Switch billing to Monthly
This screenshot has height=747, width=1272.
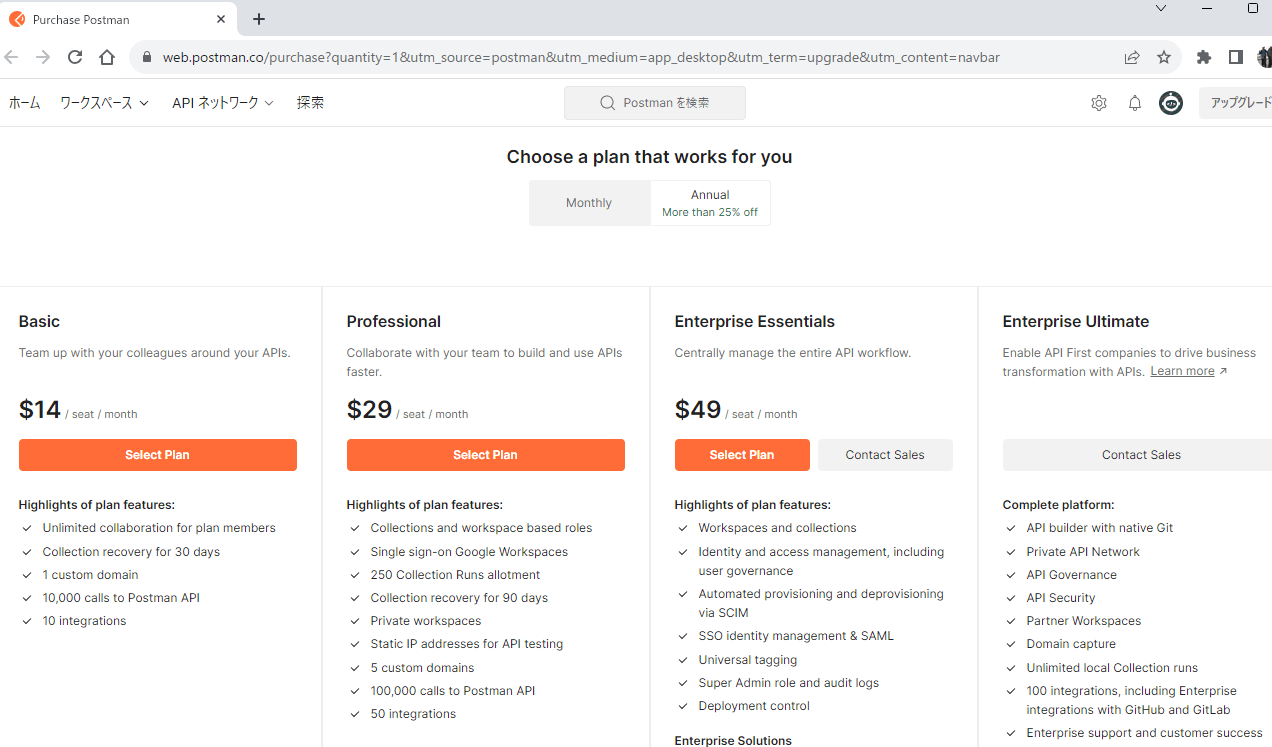click(x=589, y=203)
